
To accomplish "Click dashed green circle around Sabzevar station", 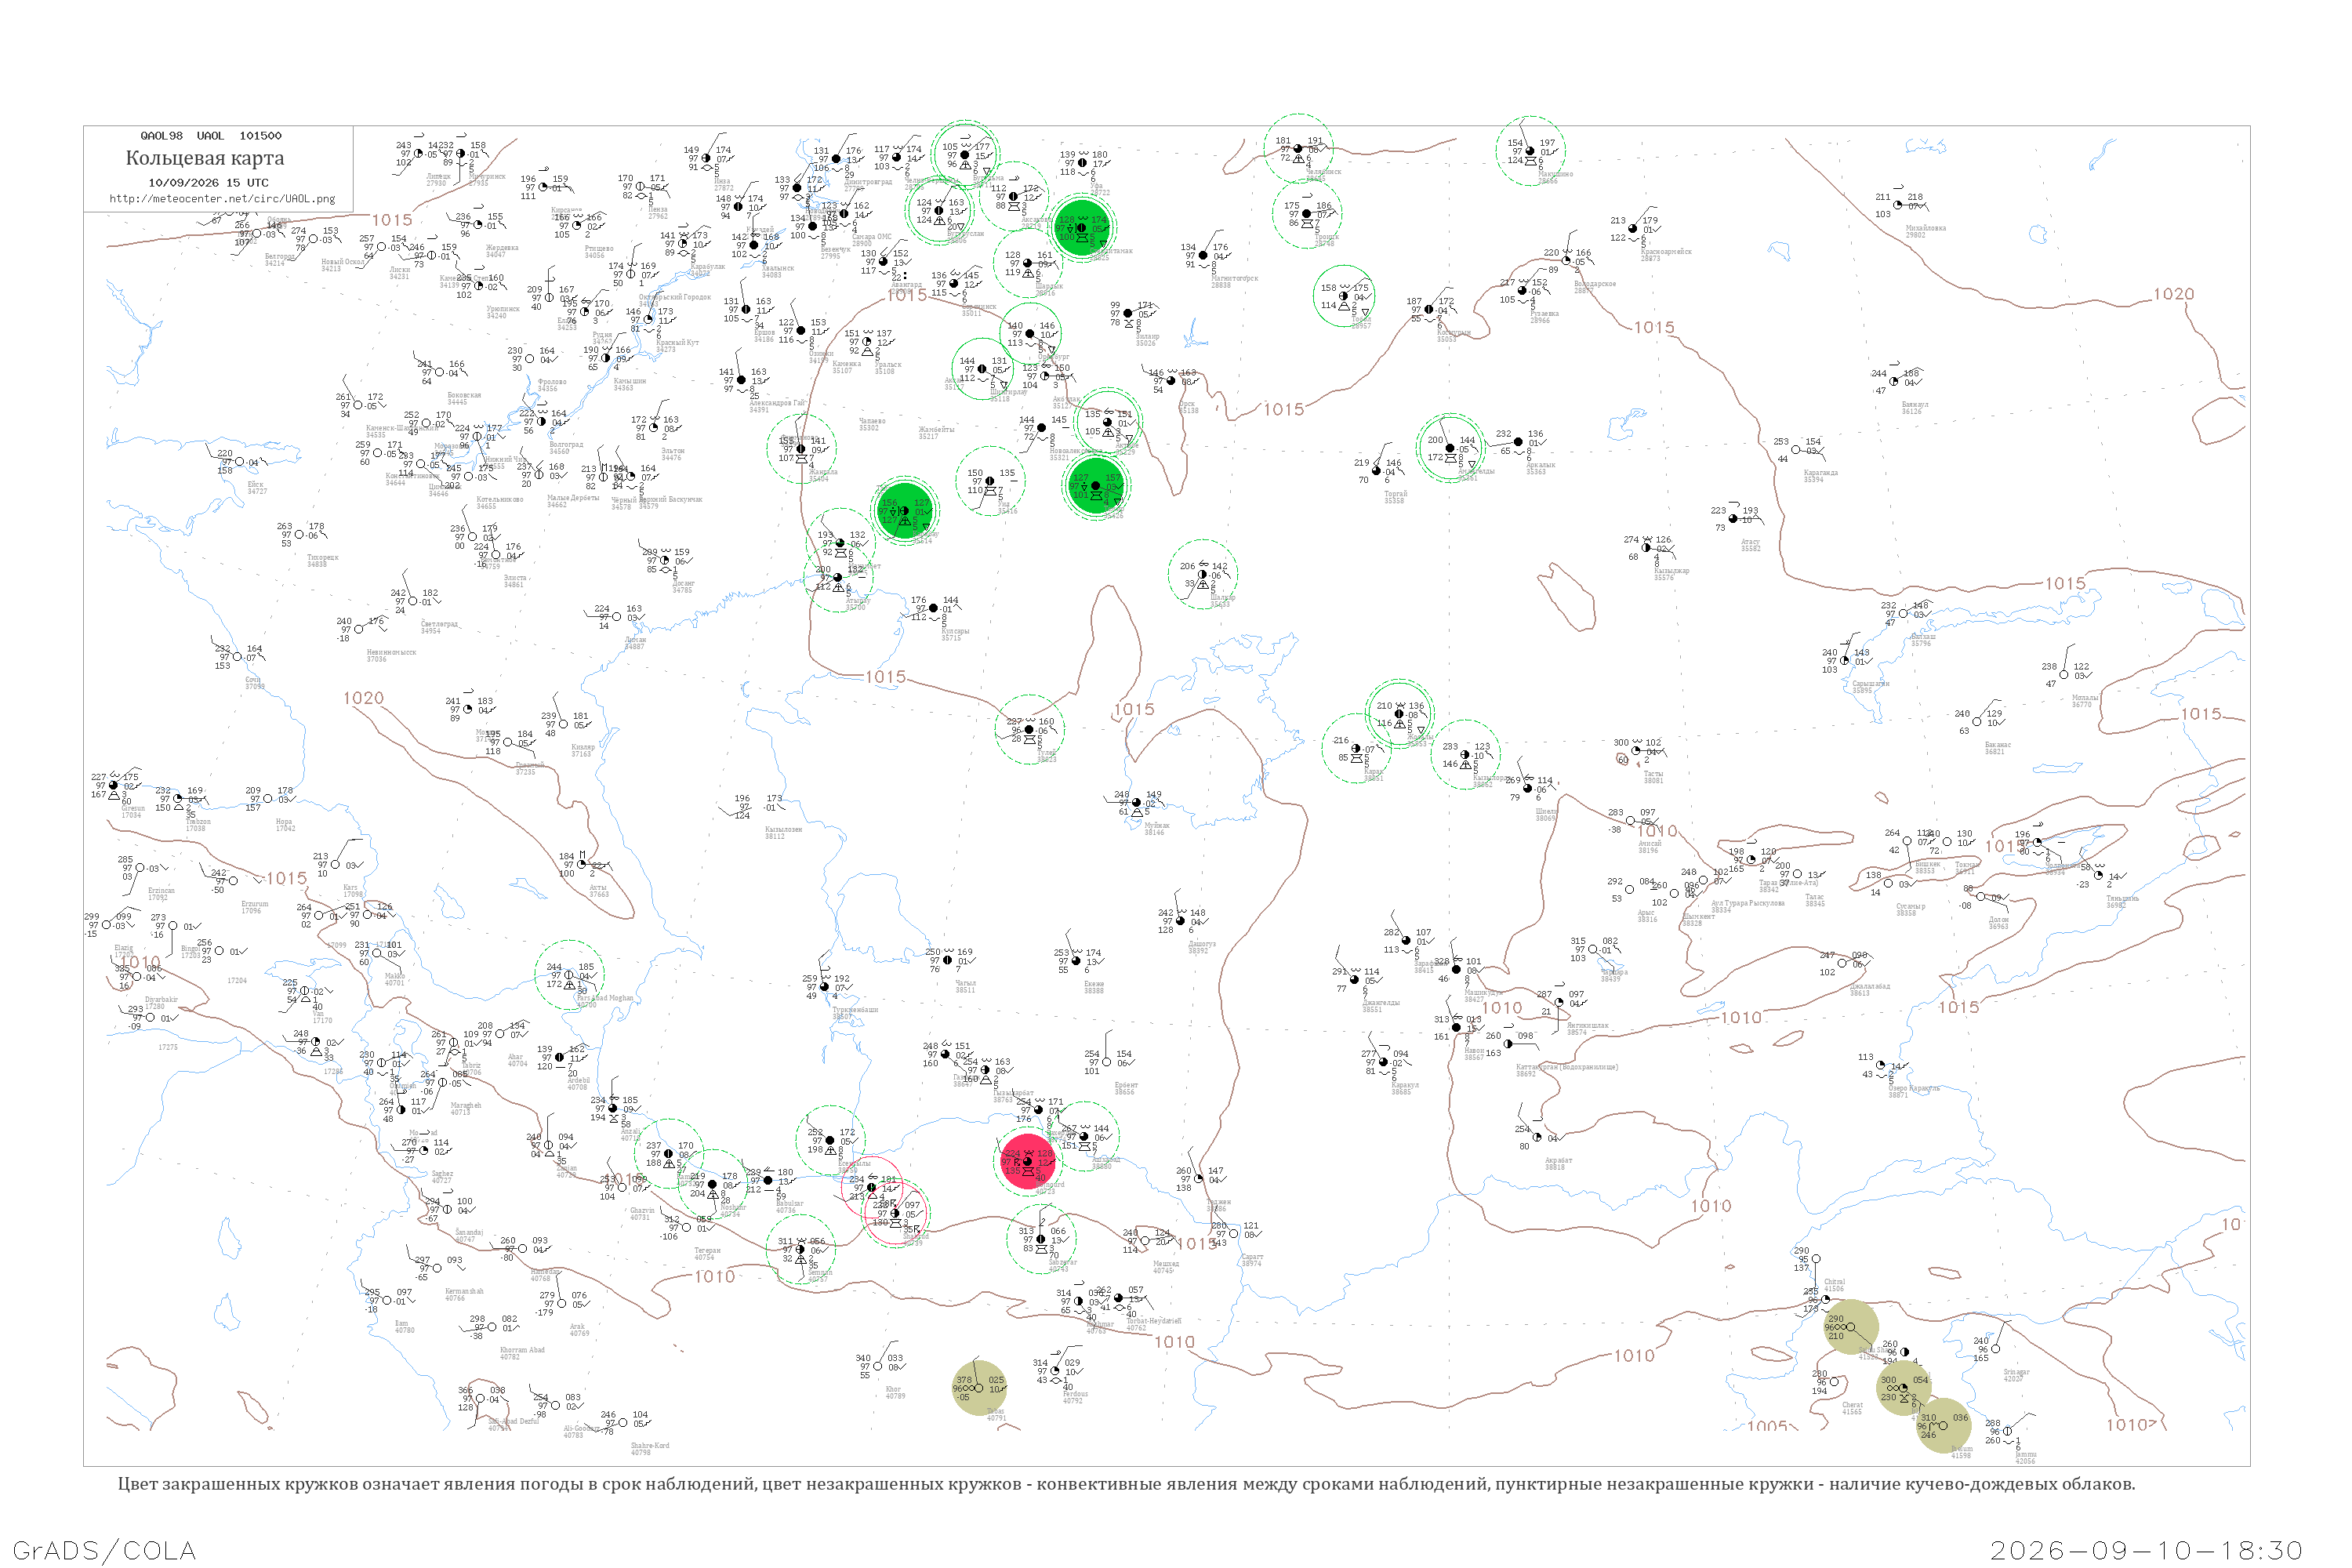I will 1041,1239.
